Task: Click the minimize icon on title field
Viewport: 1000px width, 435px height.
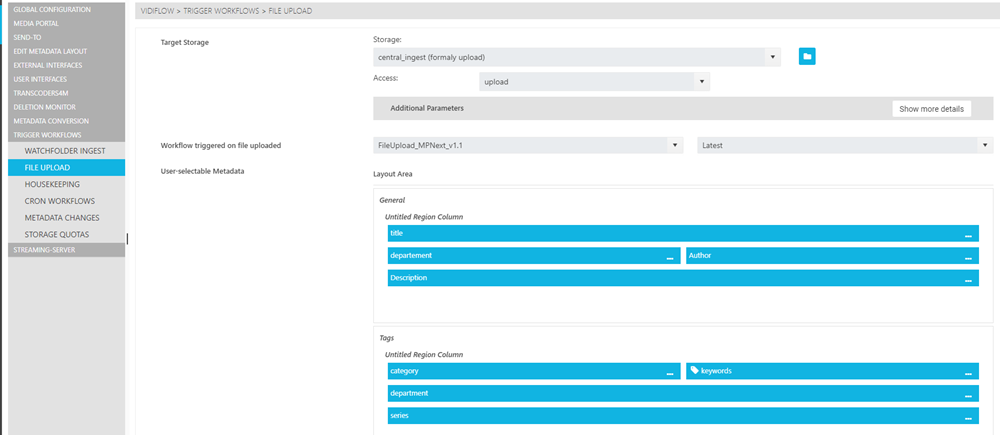Action: (x=968, y=234)
